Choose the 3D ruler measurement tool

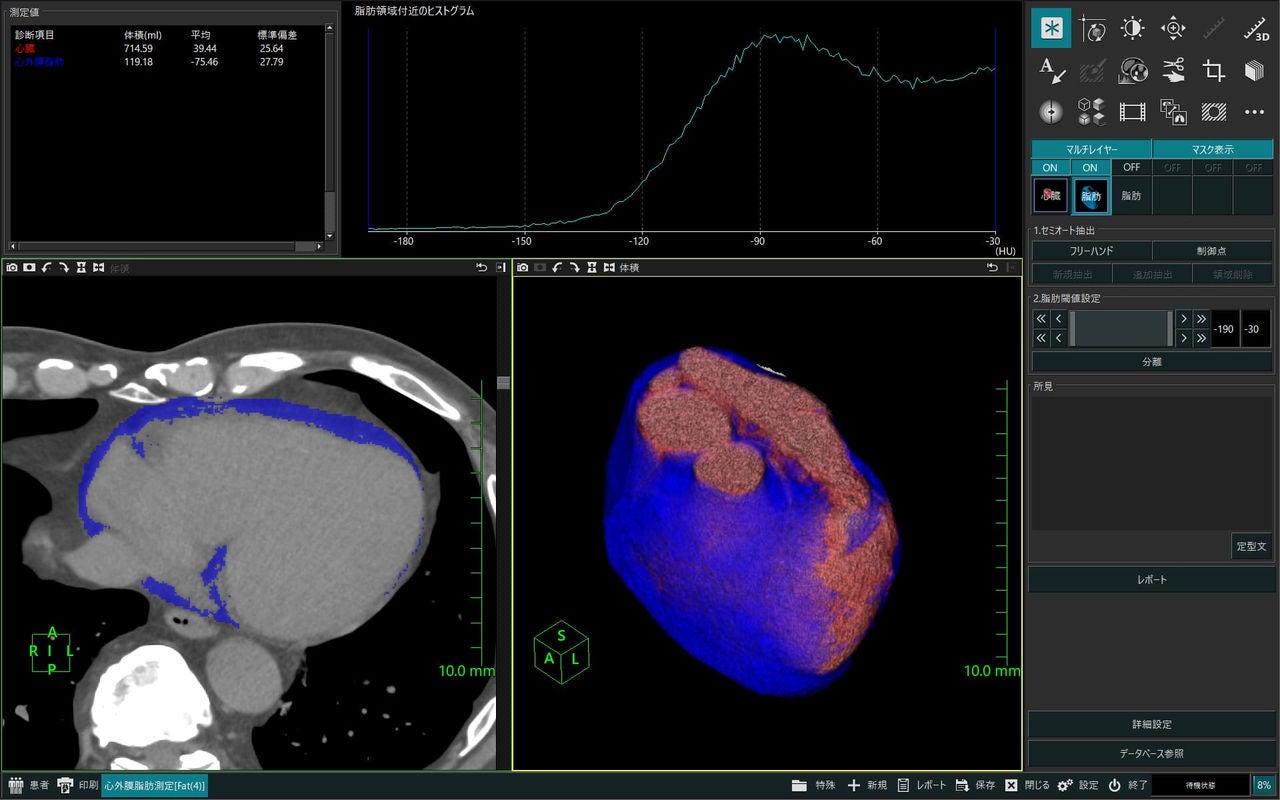point(1255,28)
